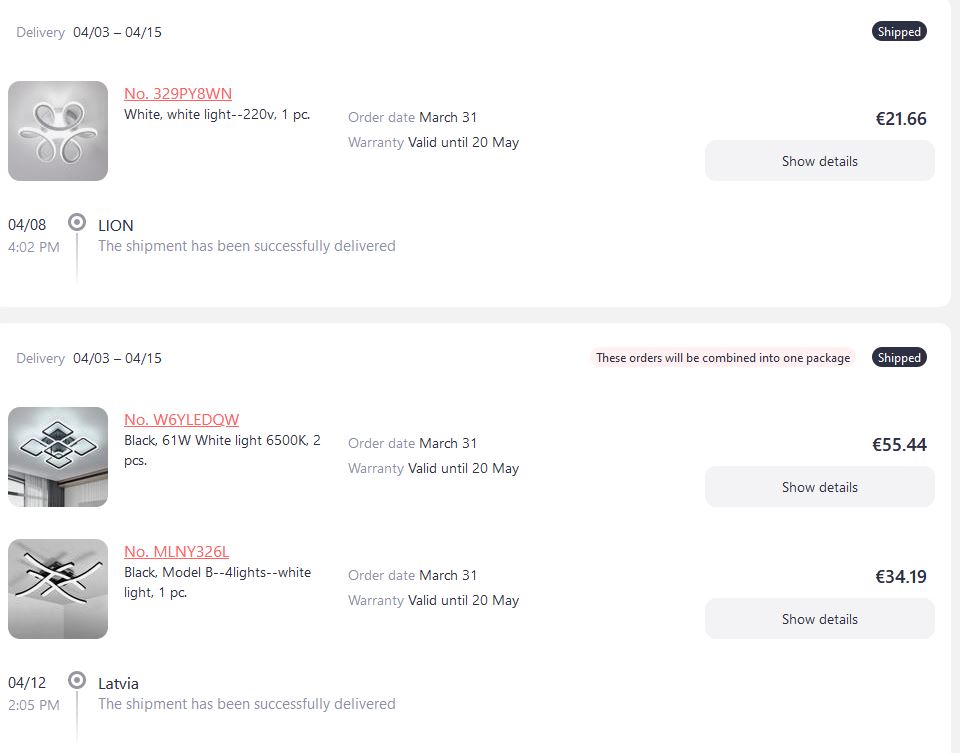Show details for the €21.66 order

point(820,161)
